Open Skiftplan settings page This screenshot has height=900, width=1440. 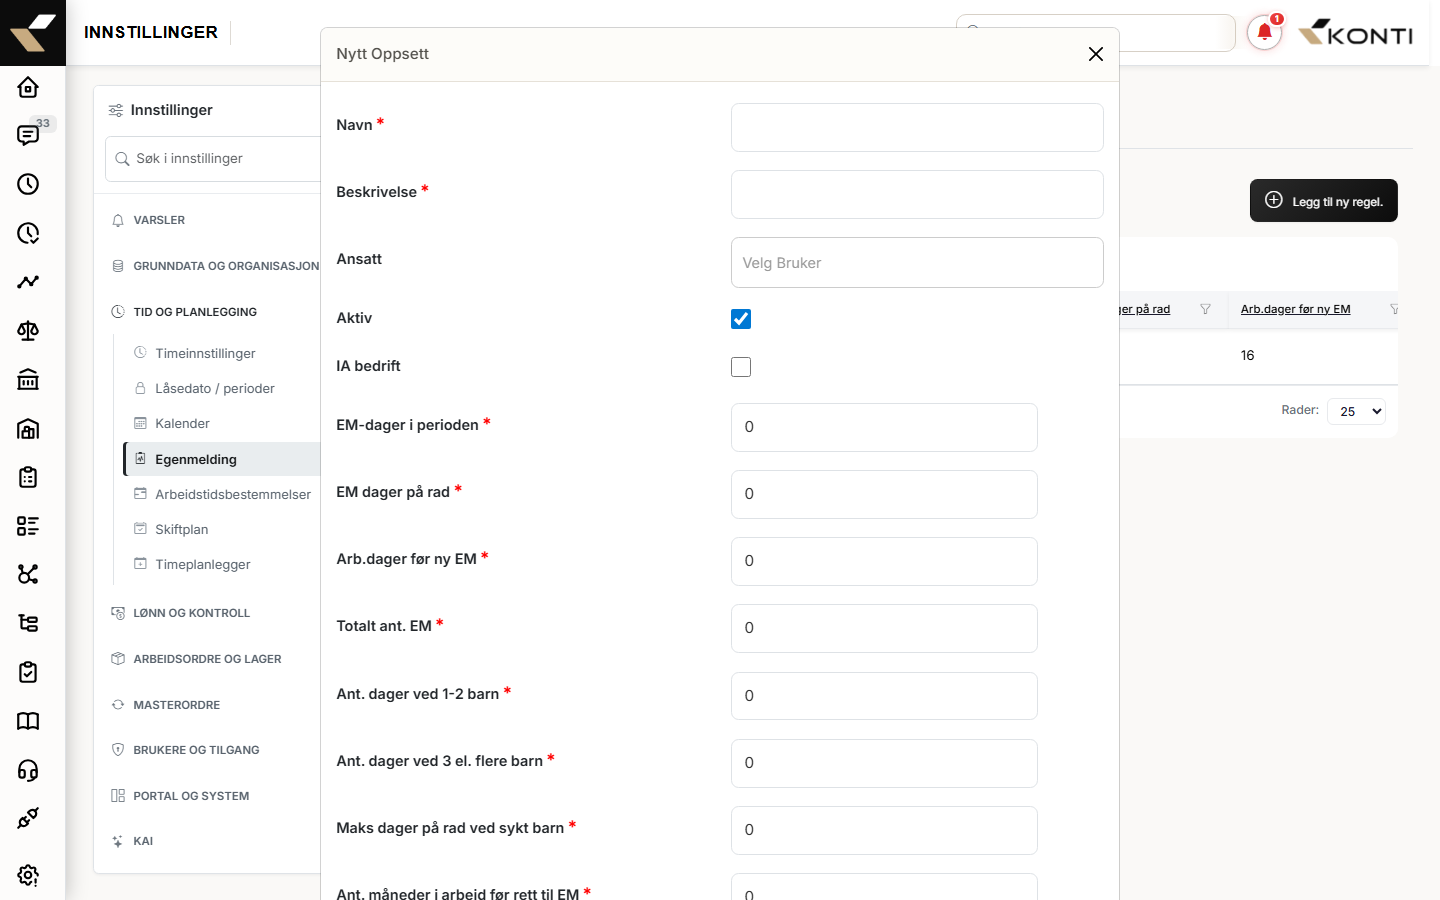[x=181, y=529]
